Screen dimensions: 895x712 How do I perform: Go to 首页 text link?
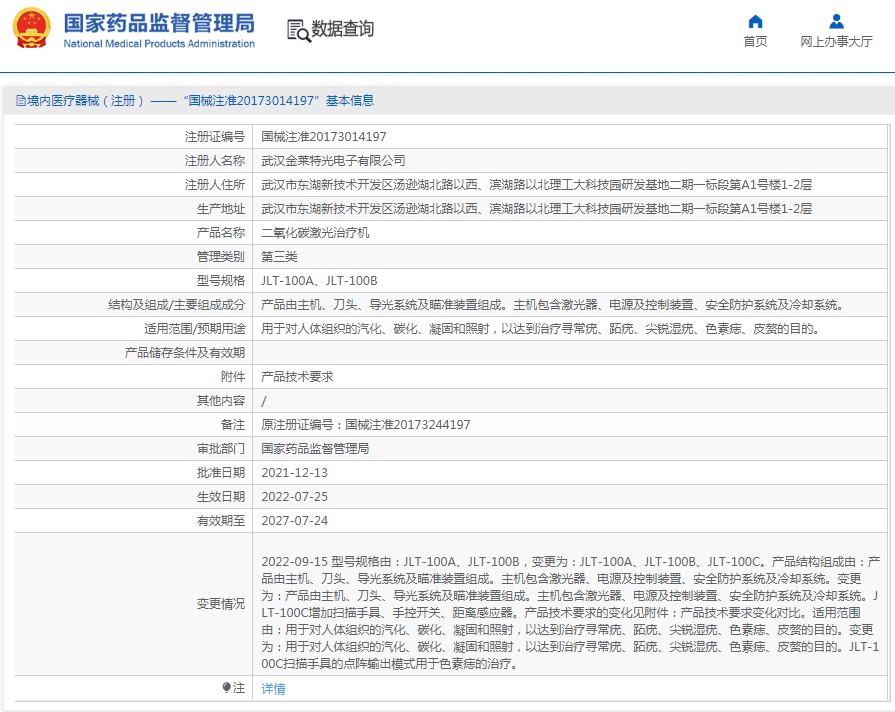coord(755,42)
